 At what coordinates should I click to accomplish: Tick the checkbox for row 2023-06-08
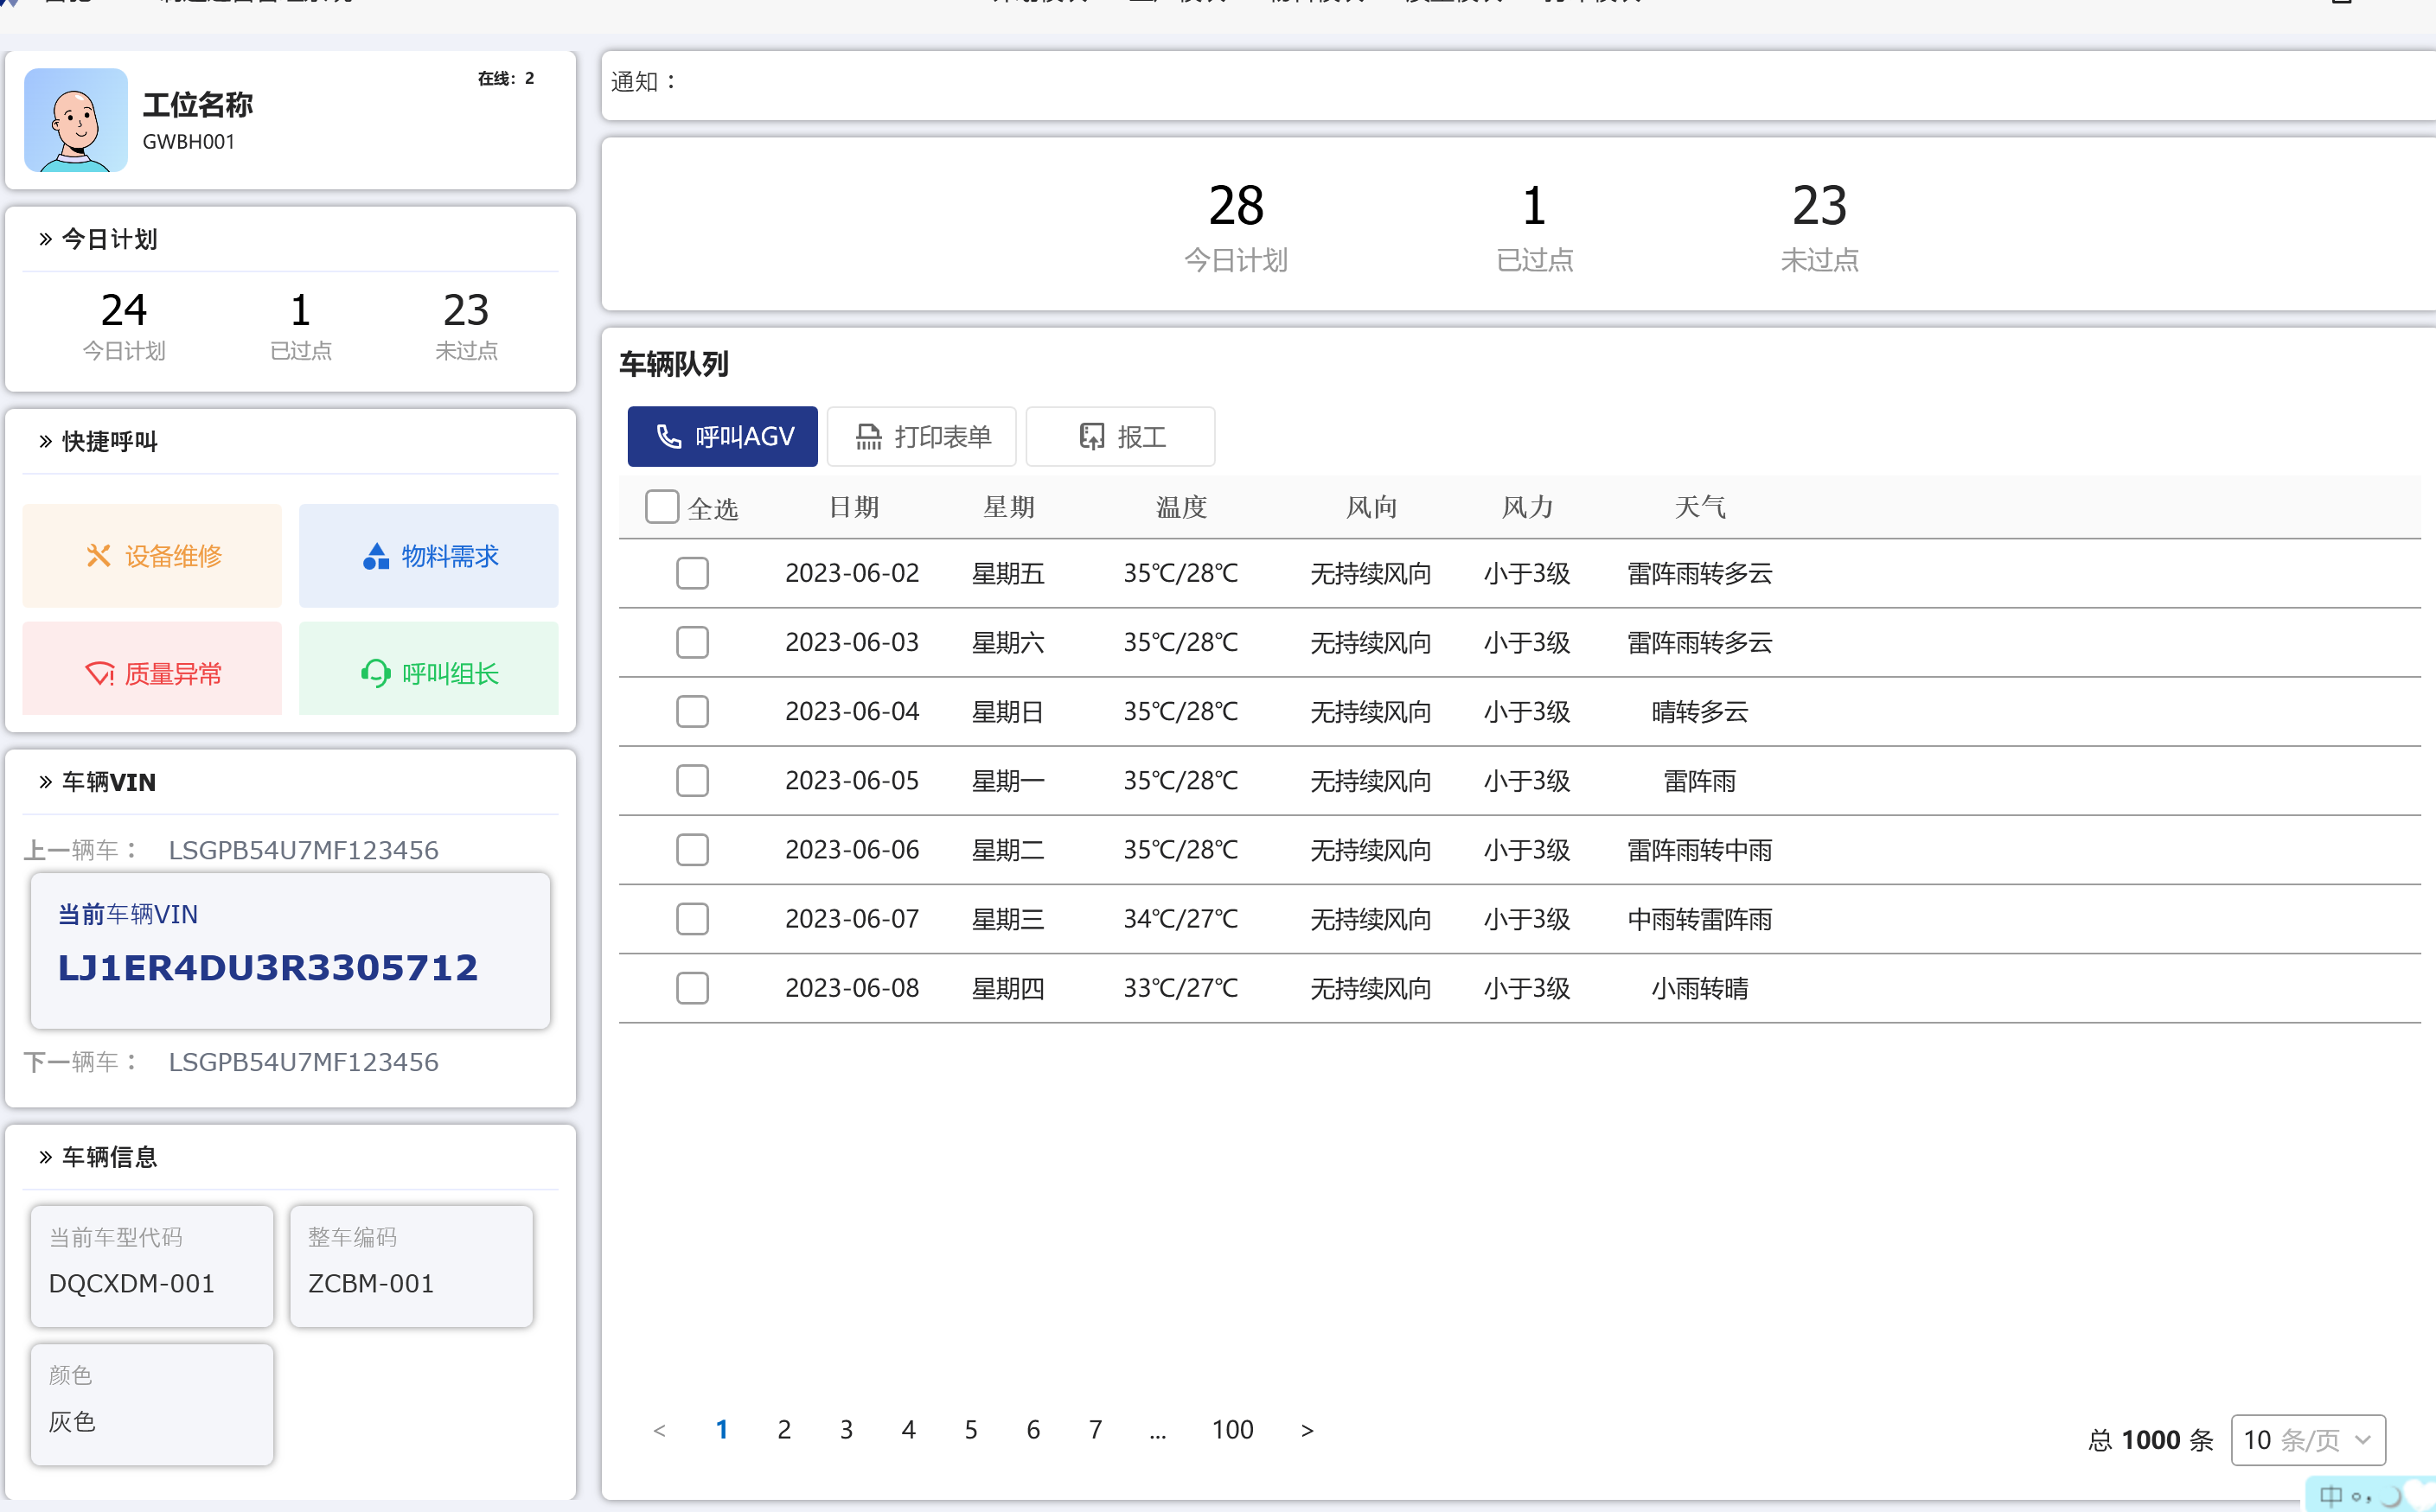pos(692,988)
